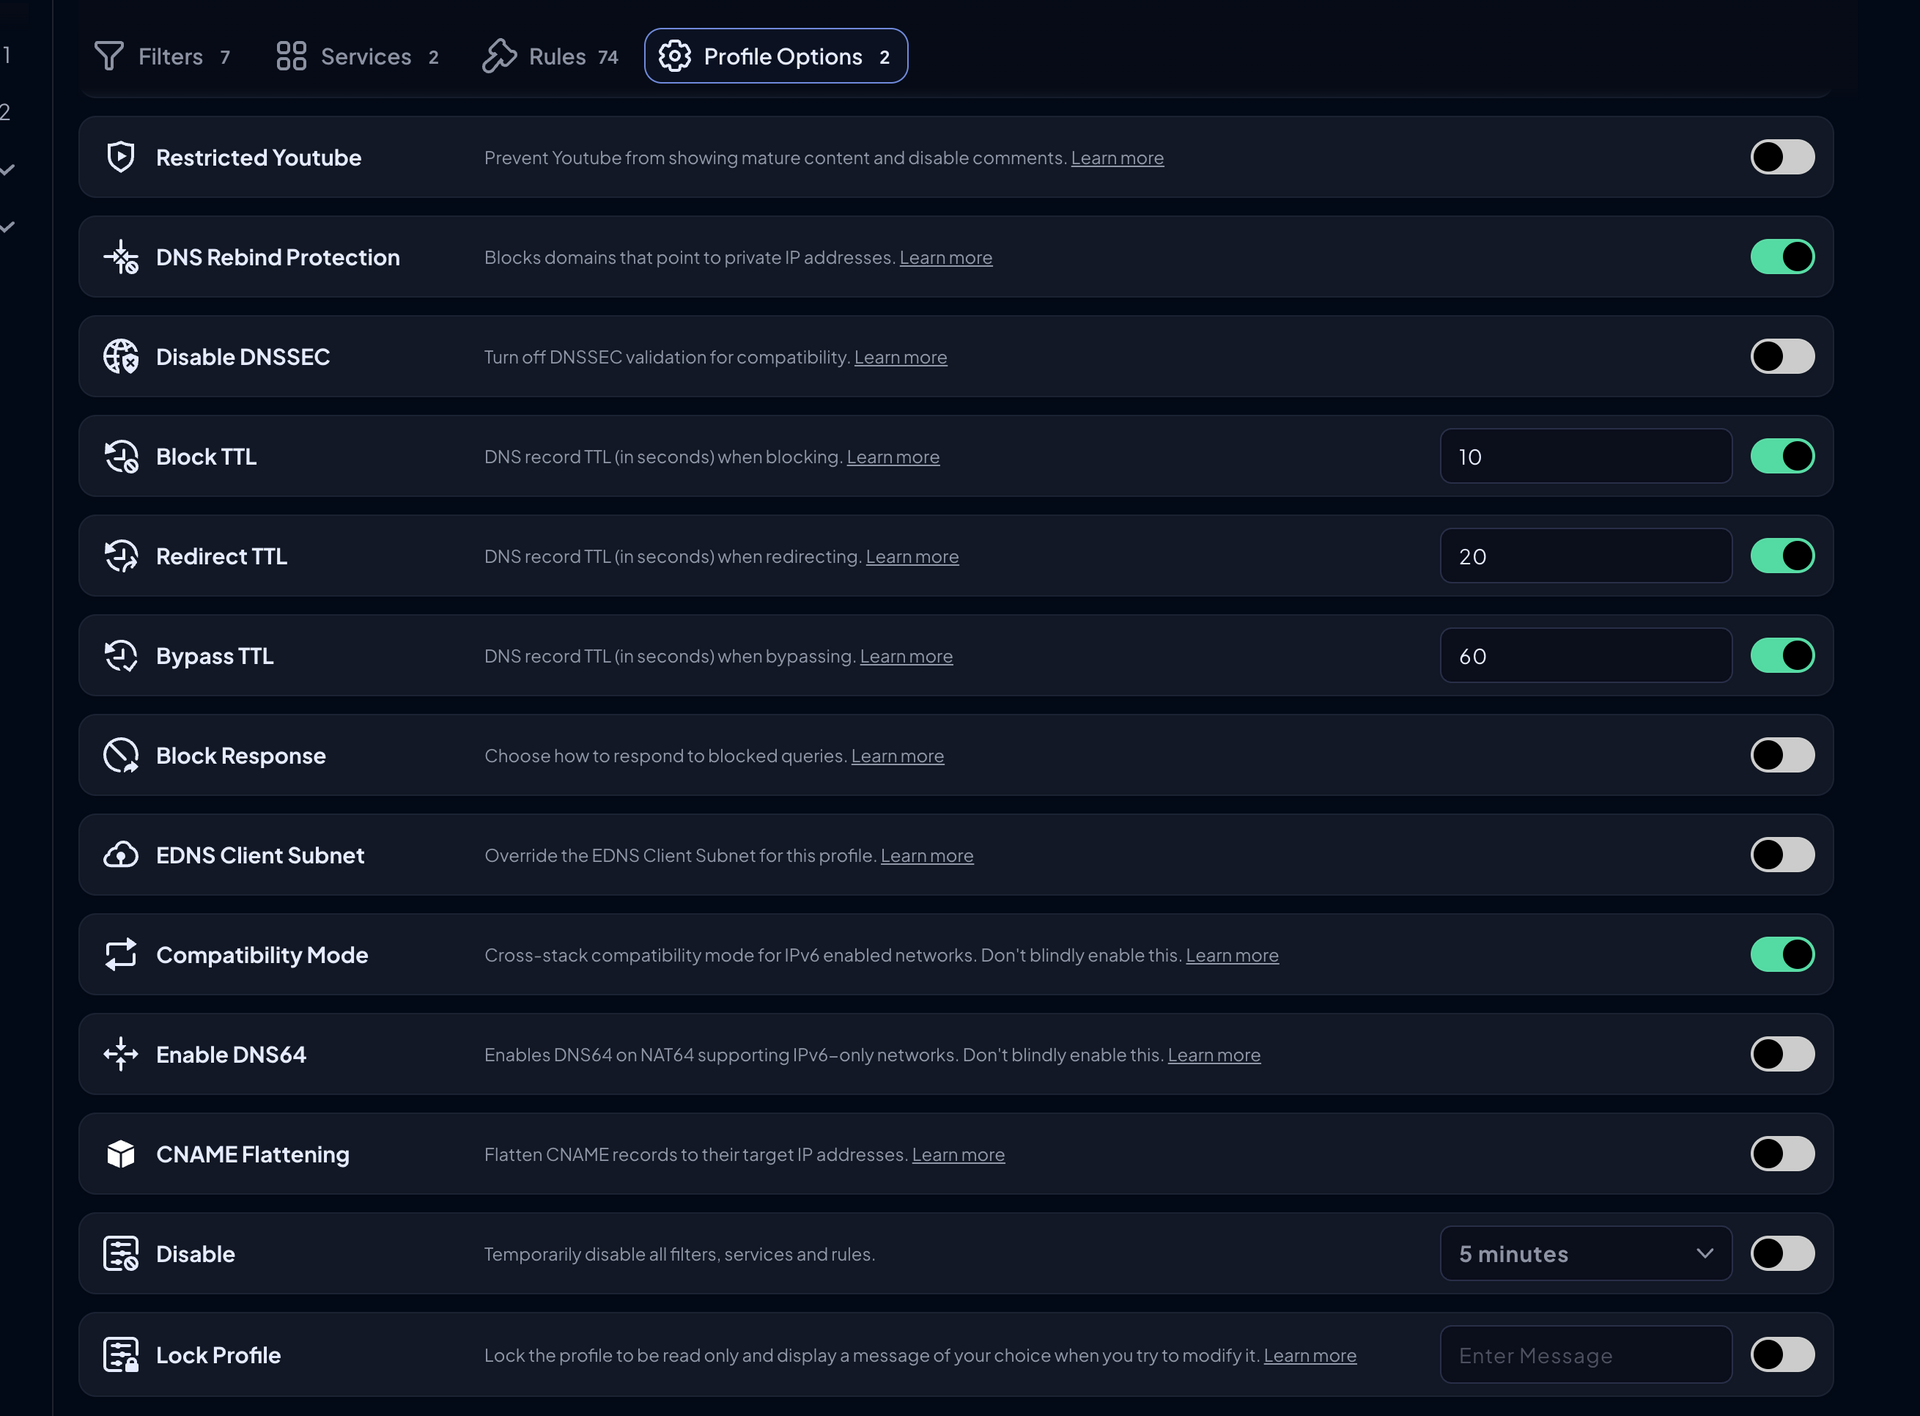Disable DNS Rebind Protection switch

click(x=1782, y=257)
